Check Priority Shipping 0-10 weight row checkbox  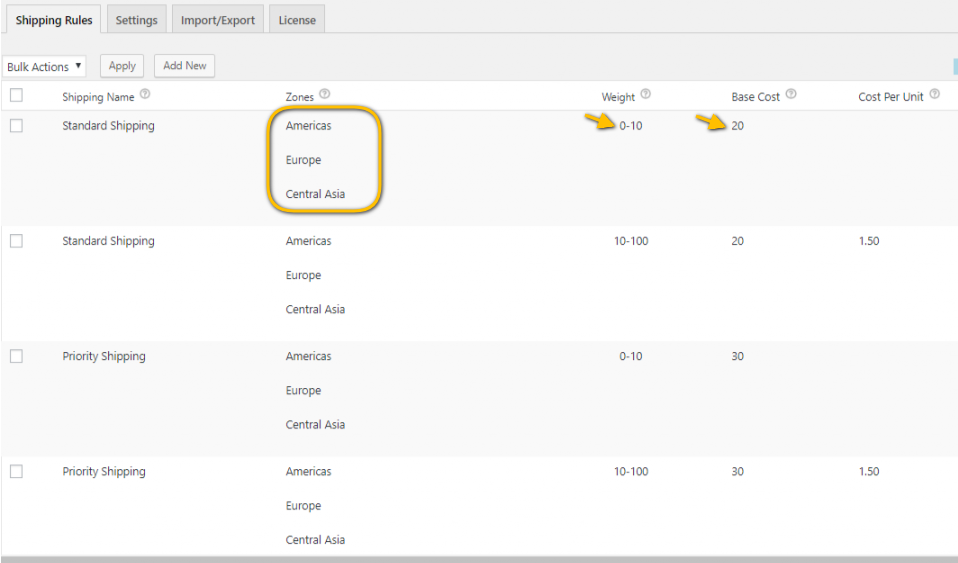click(16, 356)
